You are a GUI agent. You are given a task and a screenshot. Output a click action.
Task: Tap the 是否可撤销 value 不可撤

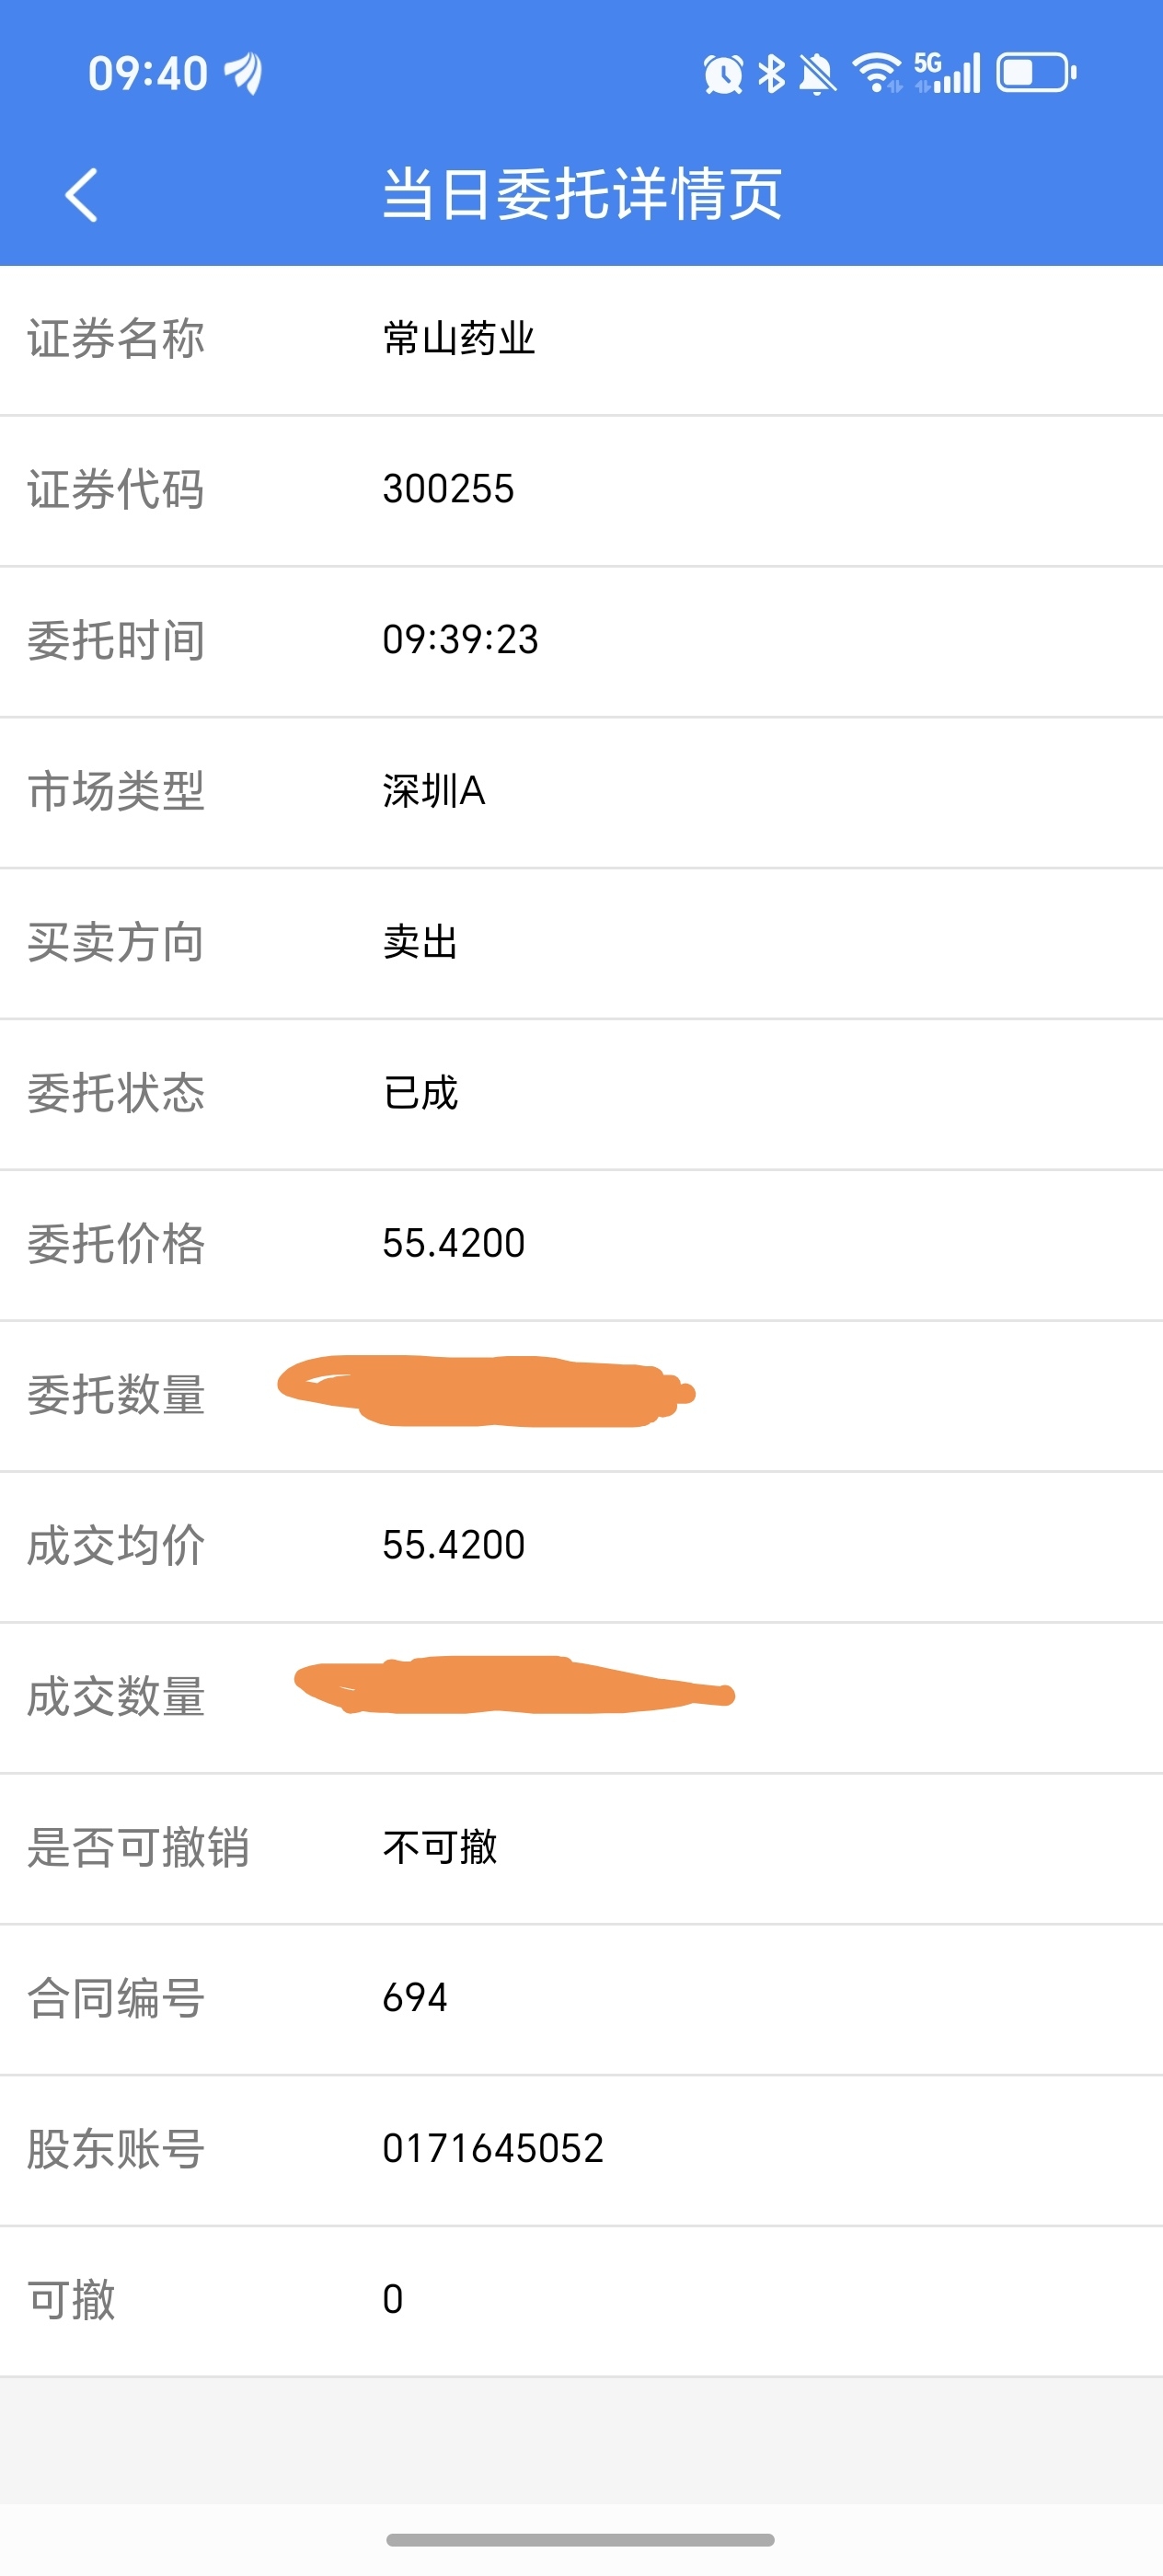[x=440, y=1847]
